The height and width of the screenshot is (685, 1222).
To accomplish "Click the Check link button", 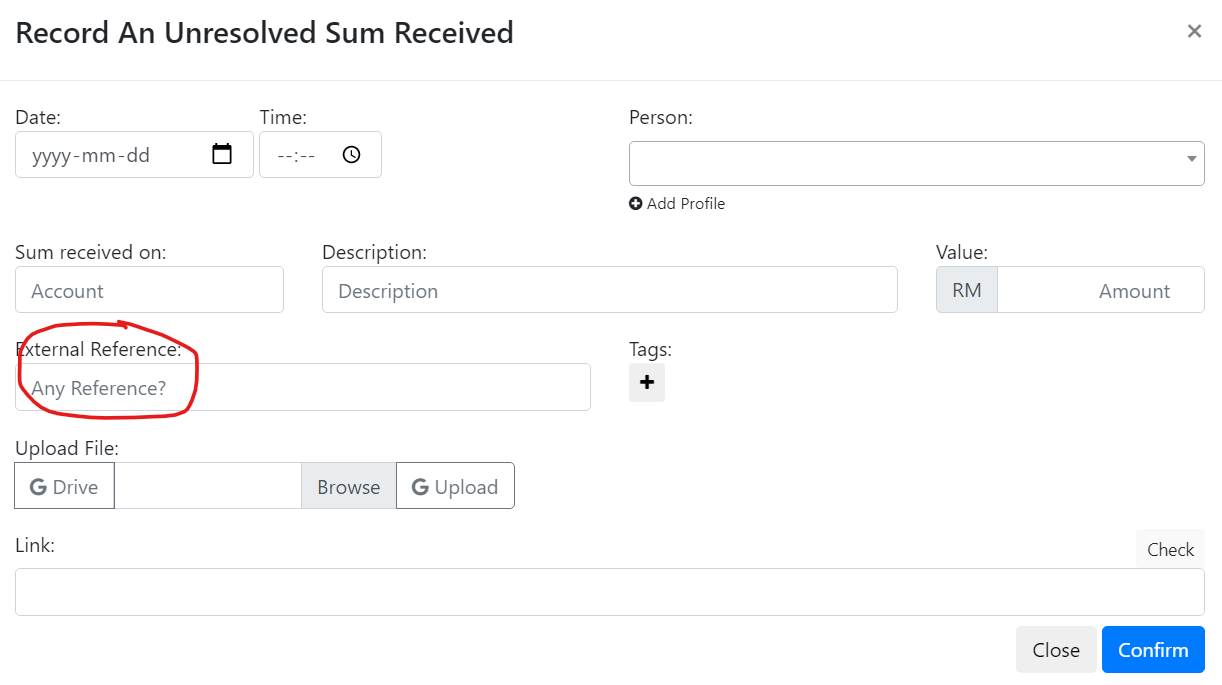I will [1170, 549].
